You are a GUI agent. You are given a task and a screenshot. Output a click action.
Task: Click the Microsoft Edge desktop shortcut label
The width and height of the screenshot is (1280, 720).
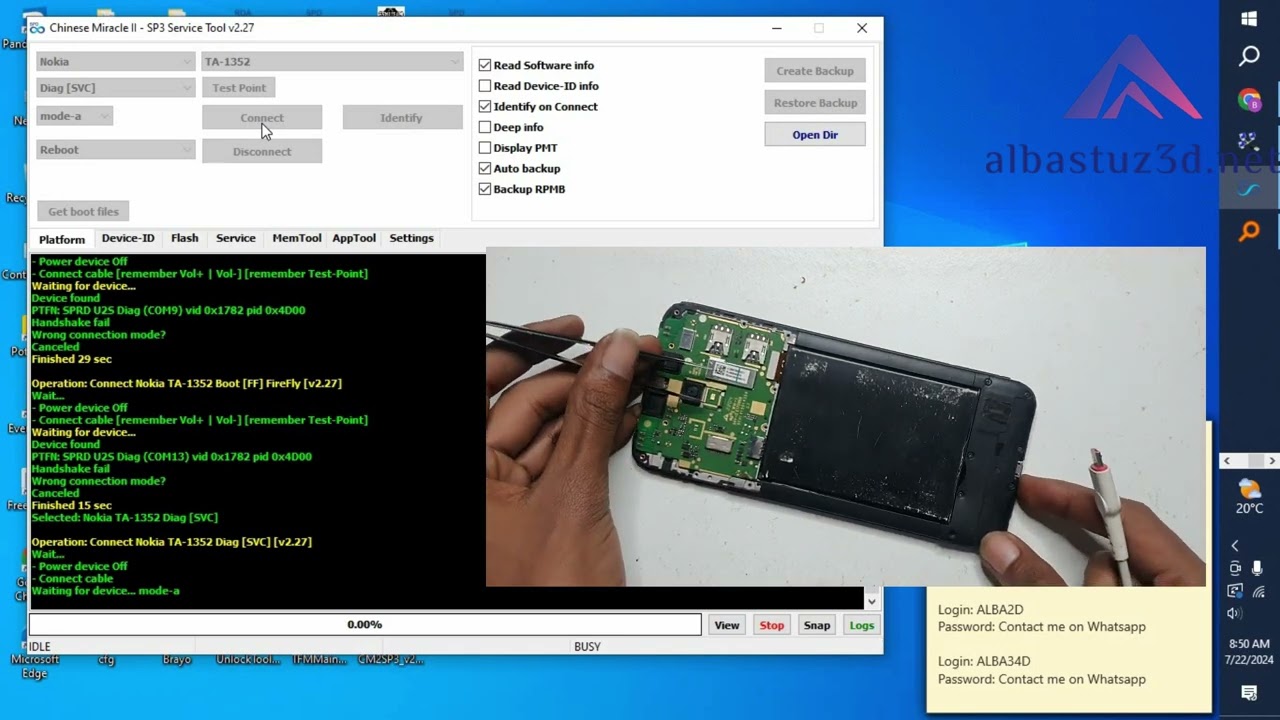(x=35, y=666)
